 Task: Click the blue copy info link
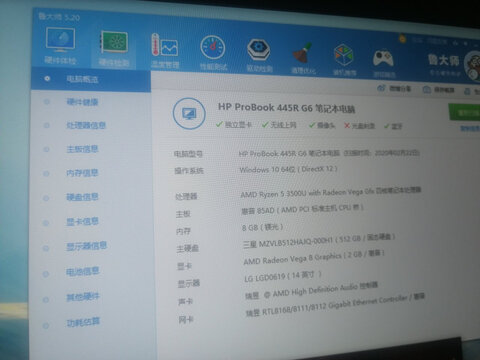coord(470,128)
